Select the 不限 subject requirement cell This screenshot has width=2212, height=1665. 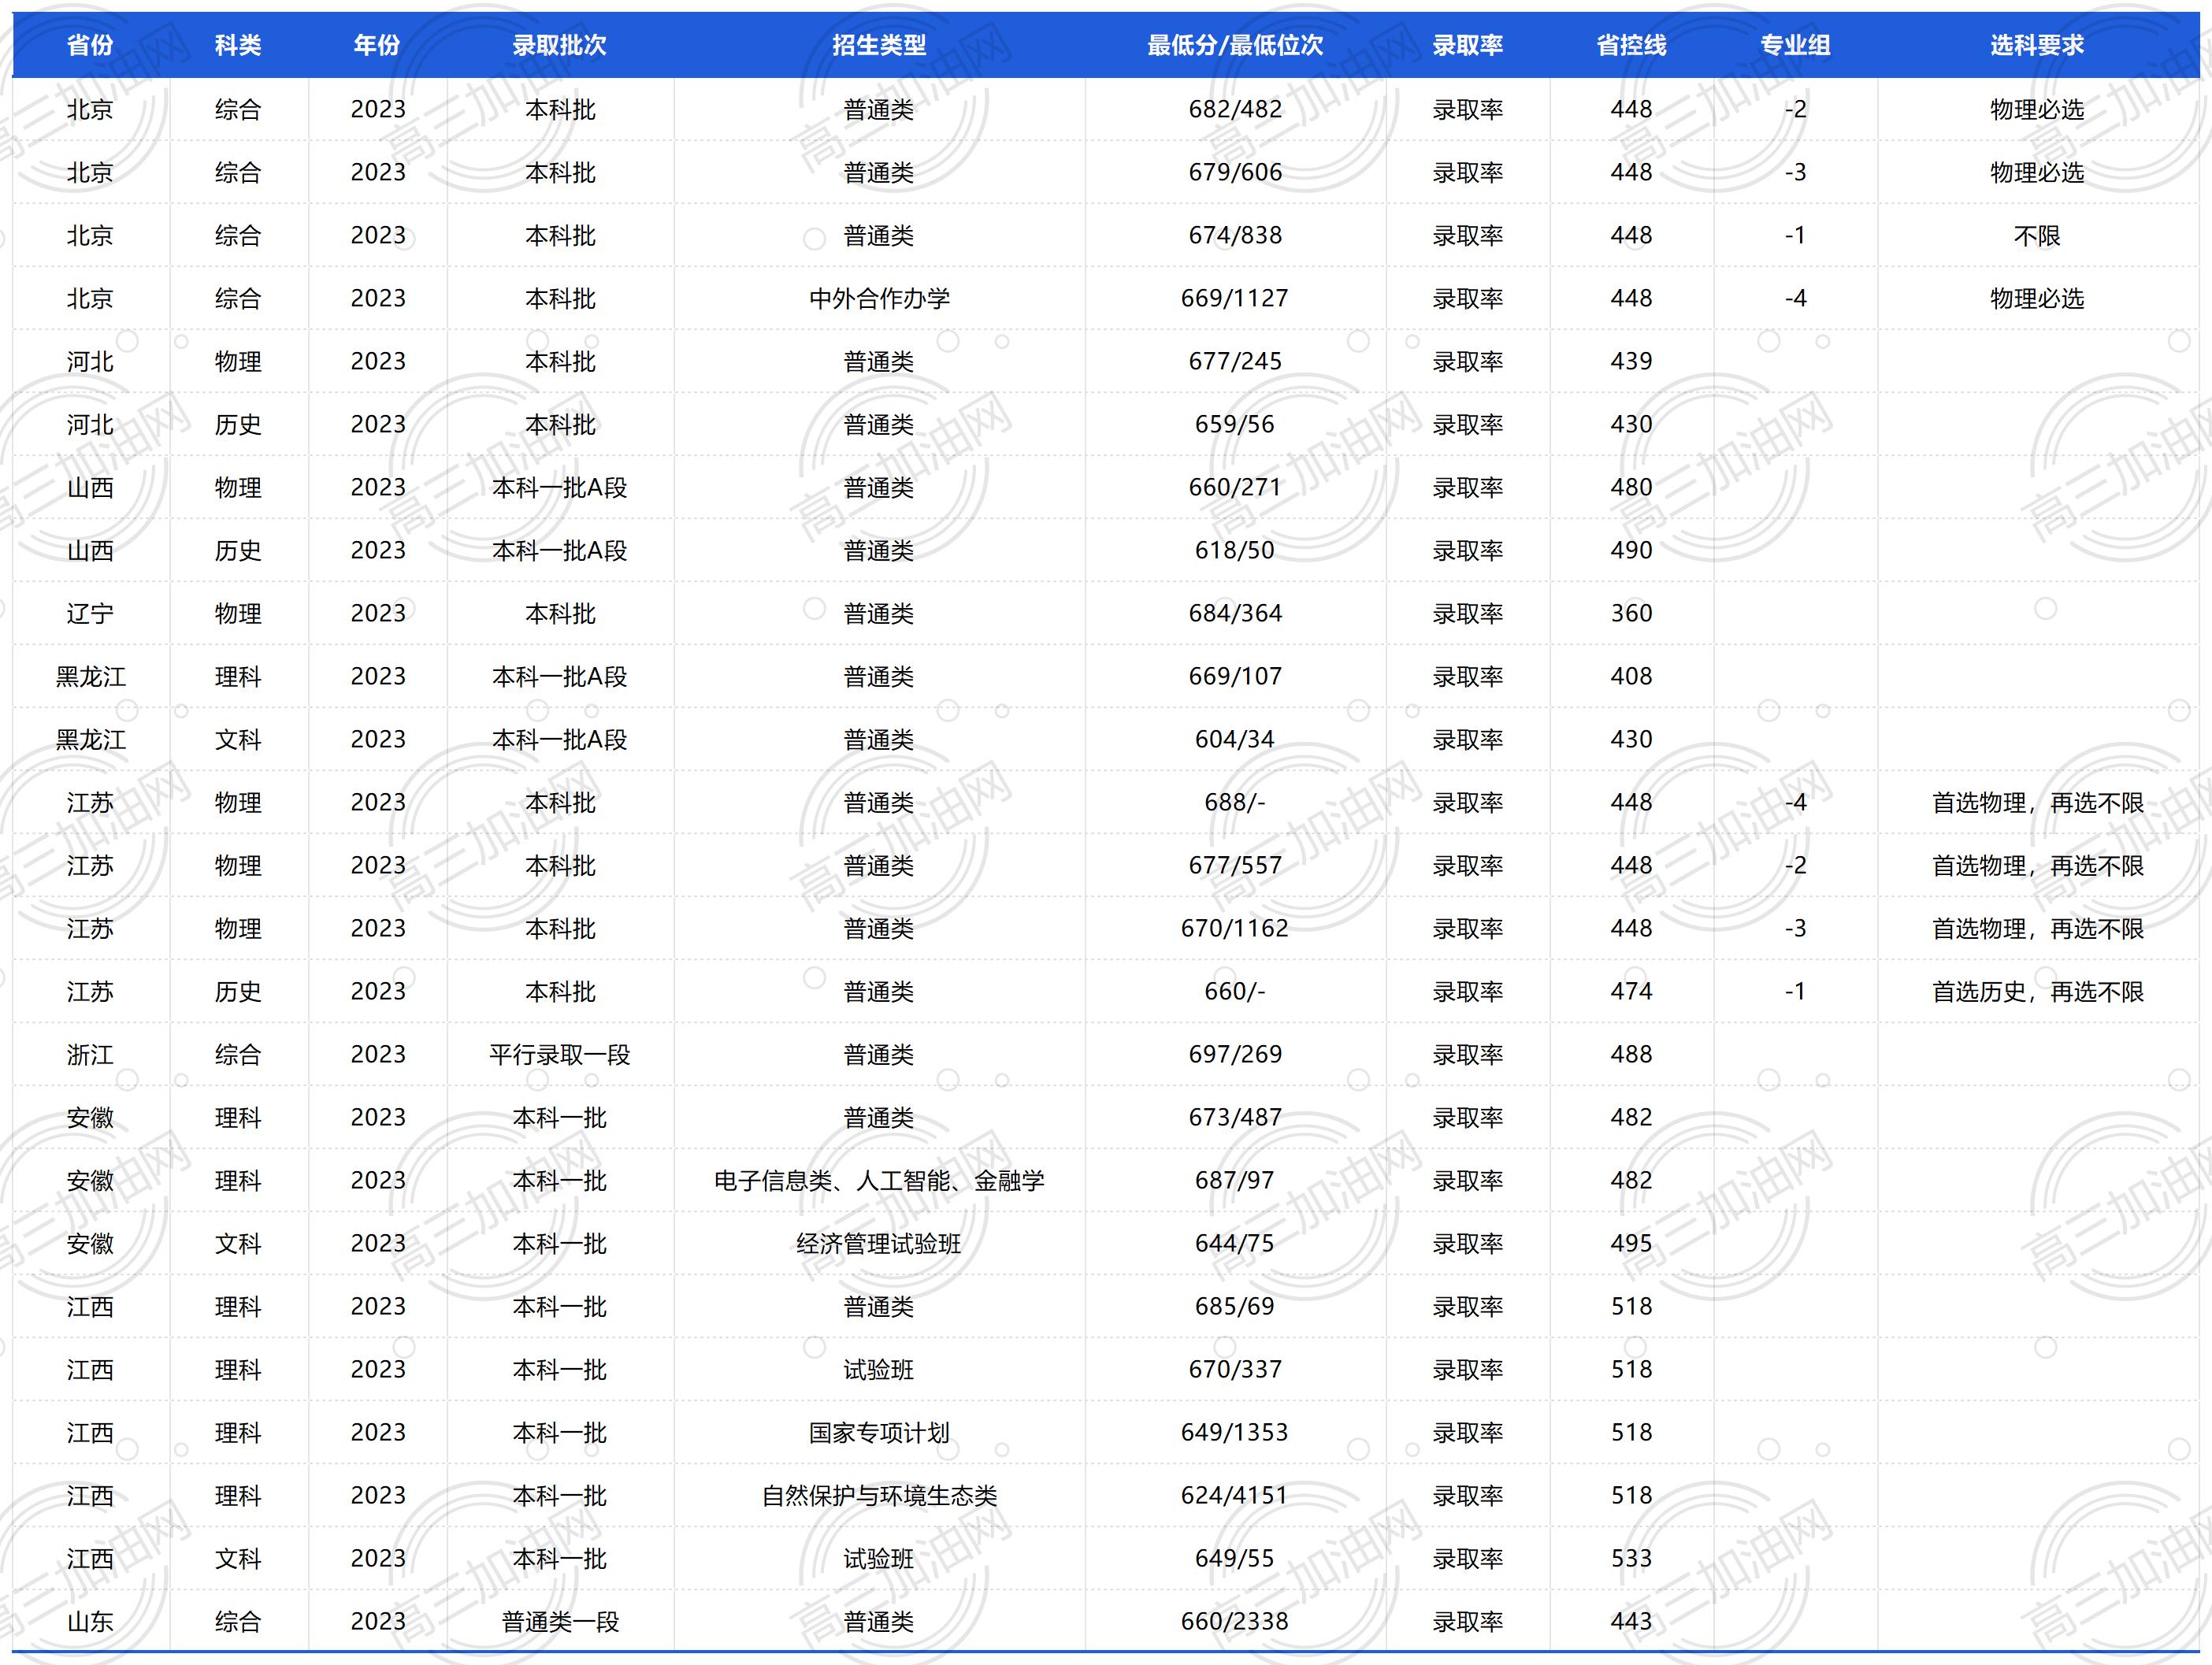click(x=2037, y=235)
